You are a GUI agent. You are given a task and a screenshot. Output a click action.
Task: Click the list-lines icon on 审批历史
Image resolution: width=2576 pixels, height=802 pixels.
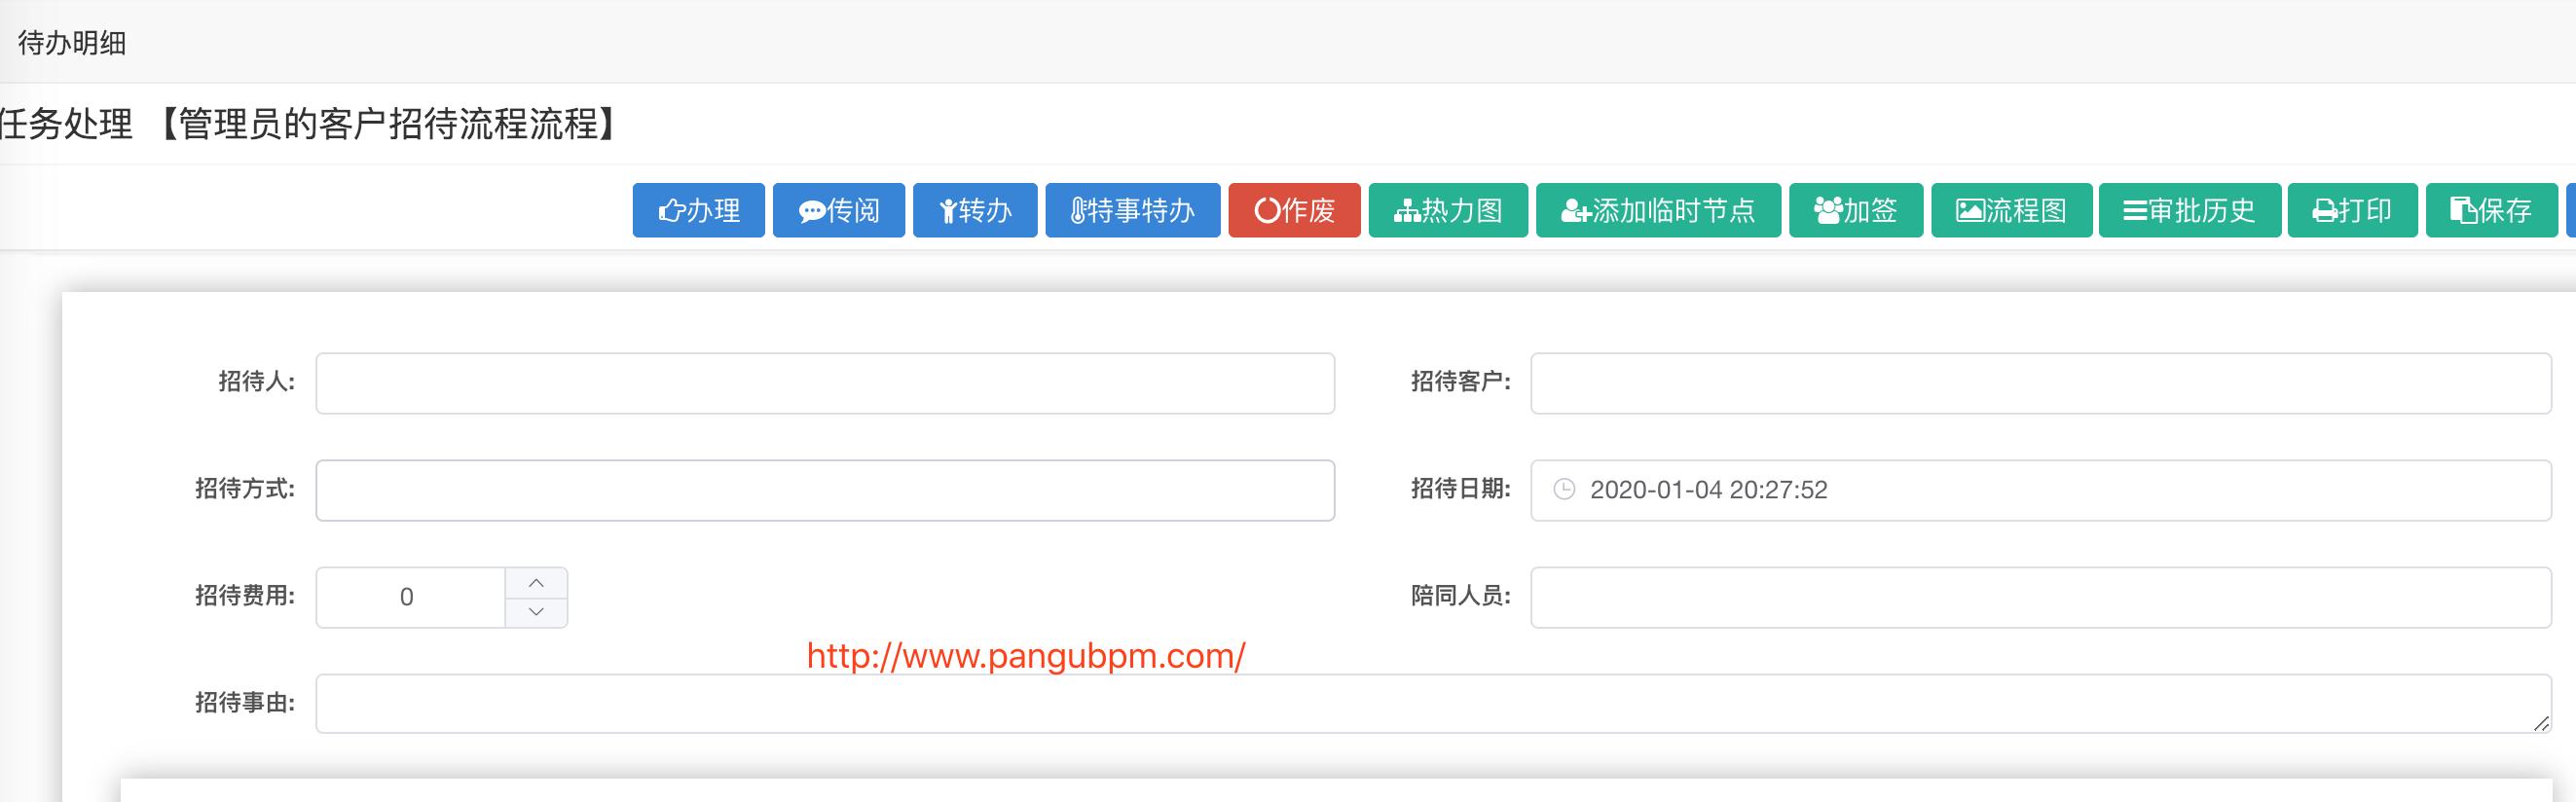(x=2135, y=211)
